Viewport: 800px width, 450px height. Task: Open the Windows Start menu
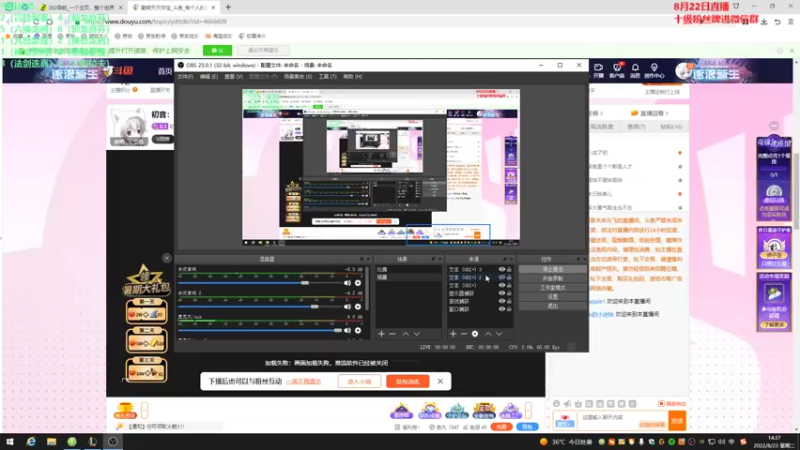click(x=9, y=442)
